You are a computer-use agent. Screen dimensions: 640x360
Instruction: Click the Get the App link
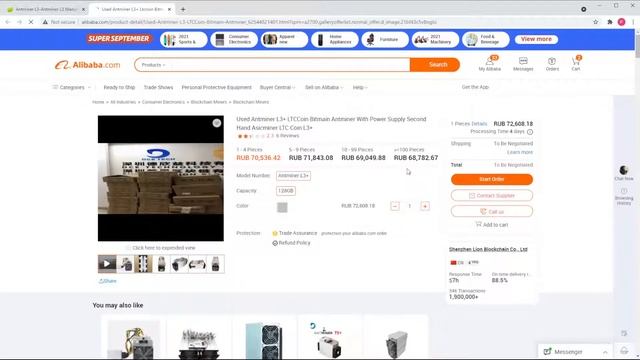(475, 87)
